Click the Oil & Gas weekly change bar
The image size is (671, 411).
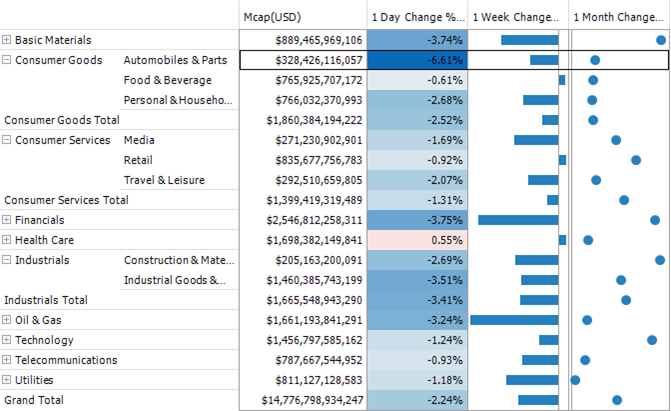[514, 320]
